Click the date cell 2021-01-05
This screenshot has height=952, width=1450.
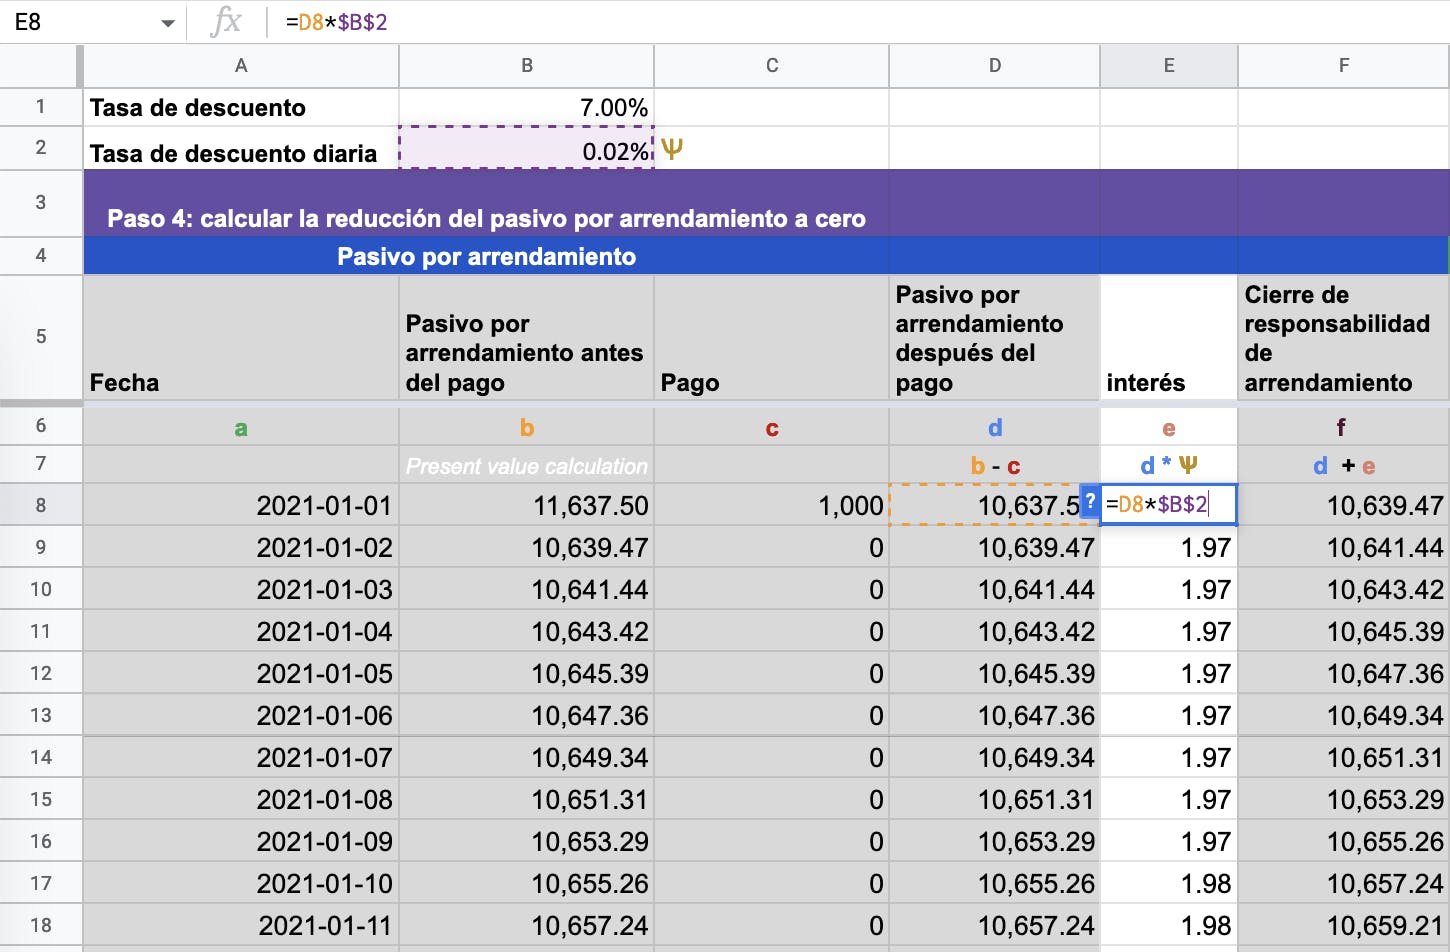pos(241,673)
